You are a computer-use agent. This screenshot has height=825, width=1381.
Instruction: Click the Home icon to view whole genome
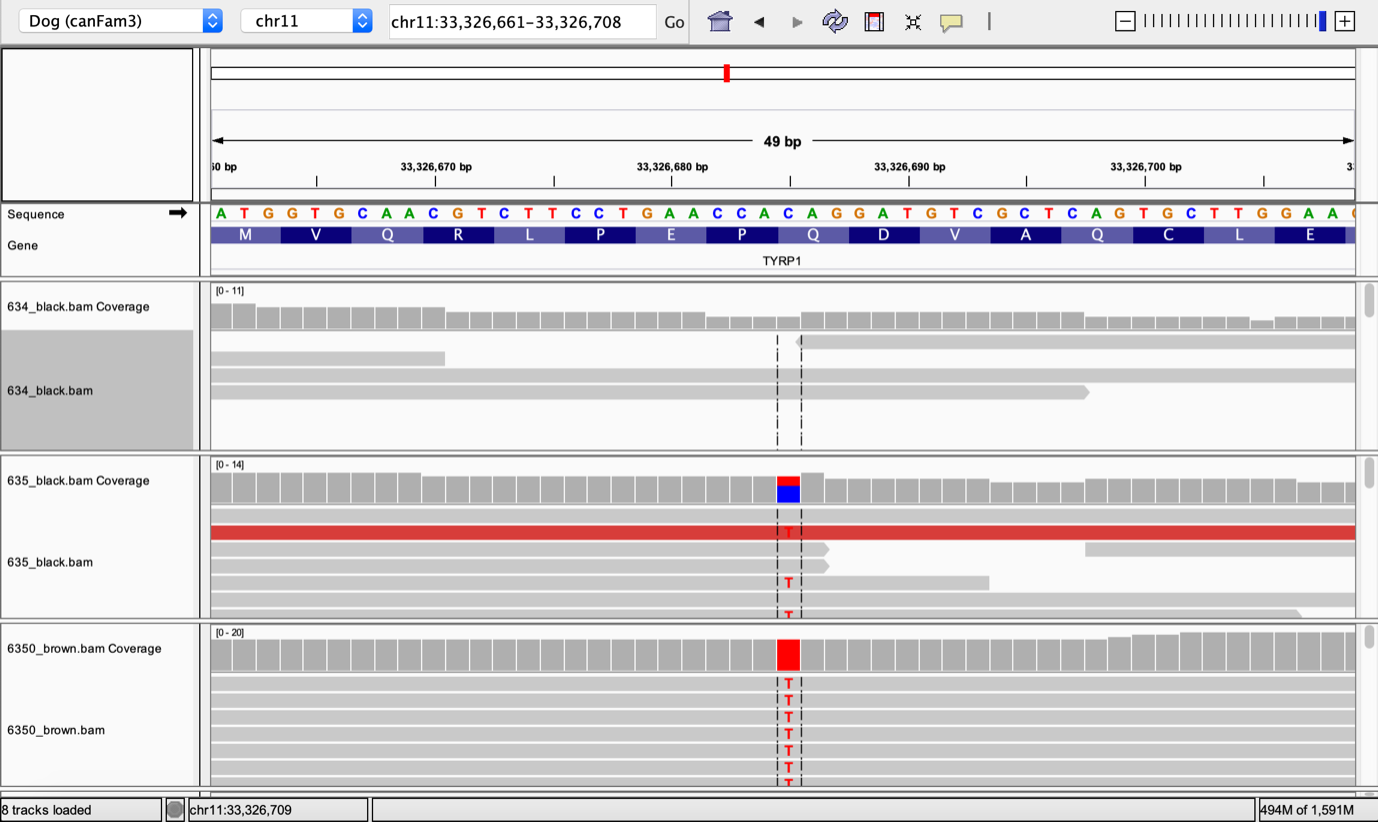[x=720, y=21]
